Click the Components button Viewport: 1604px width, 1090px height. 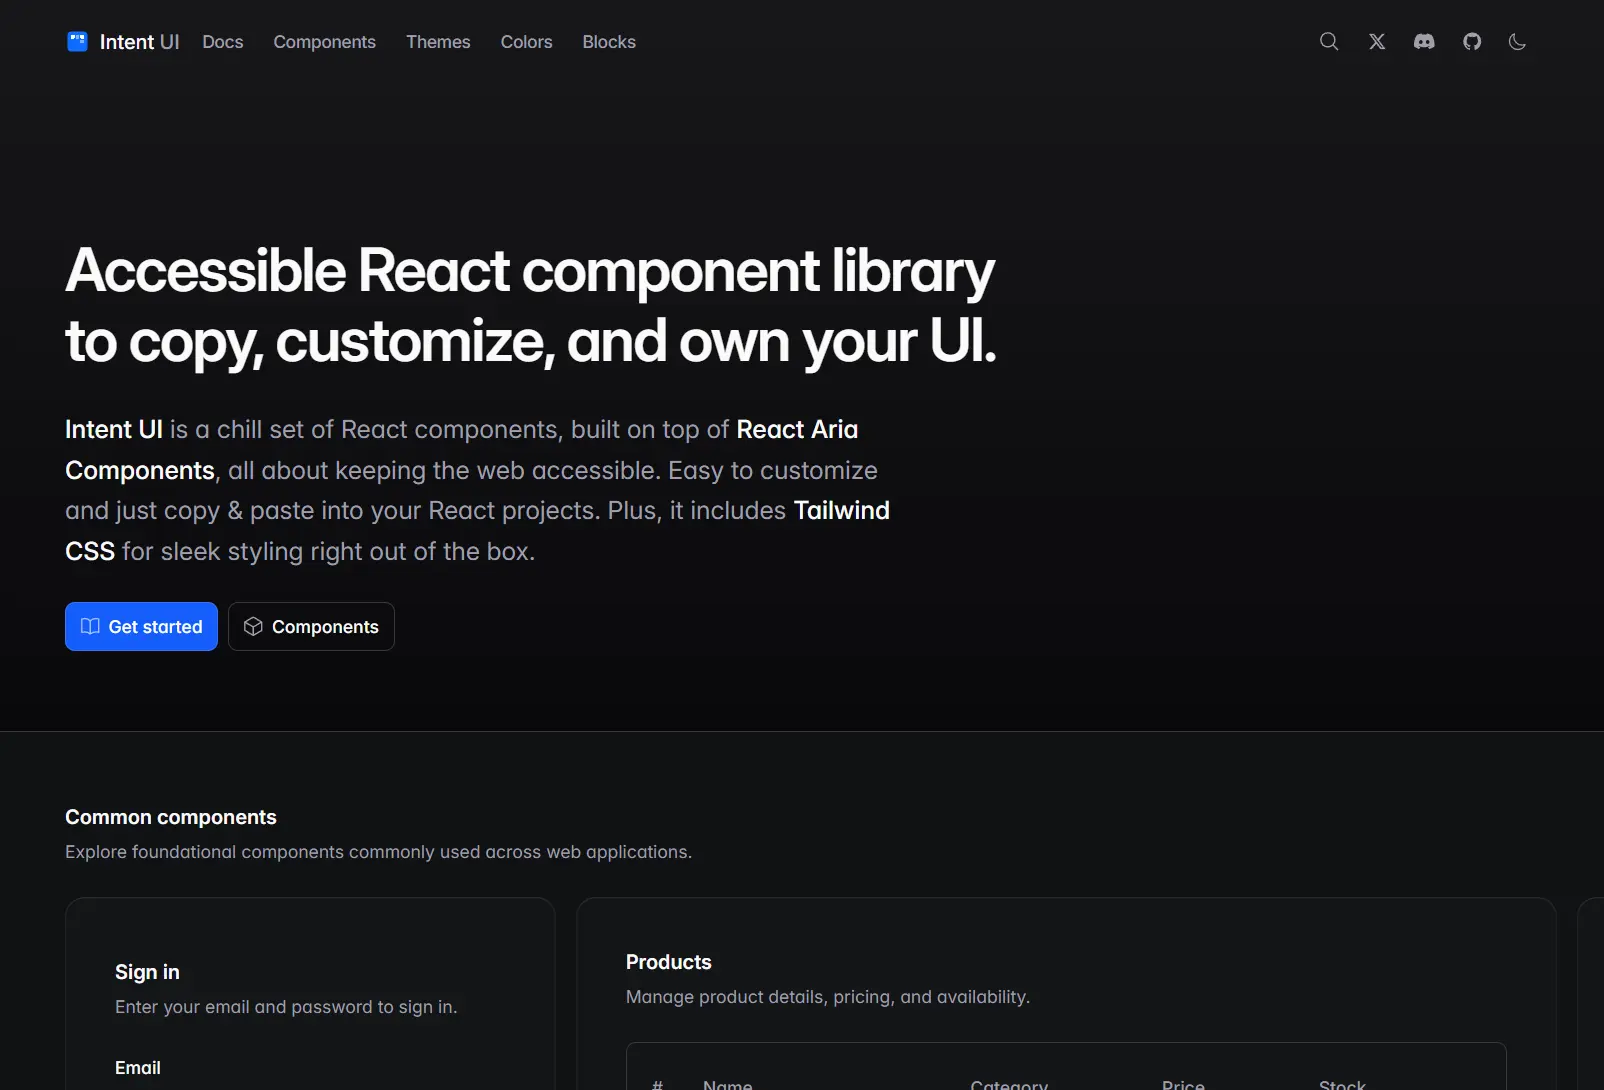tap(311, 626)
